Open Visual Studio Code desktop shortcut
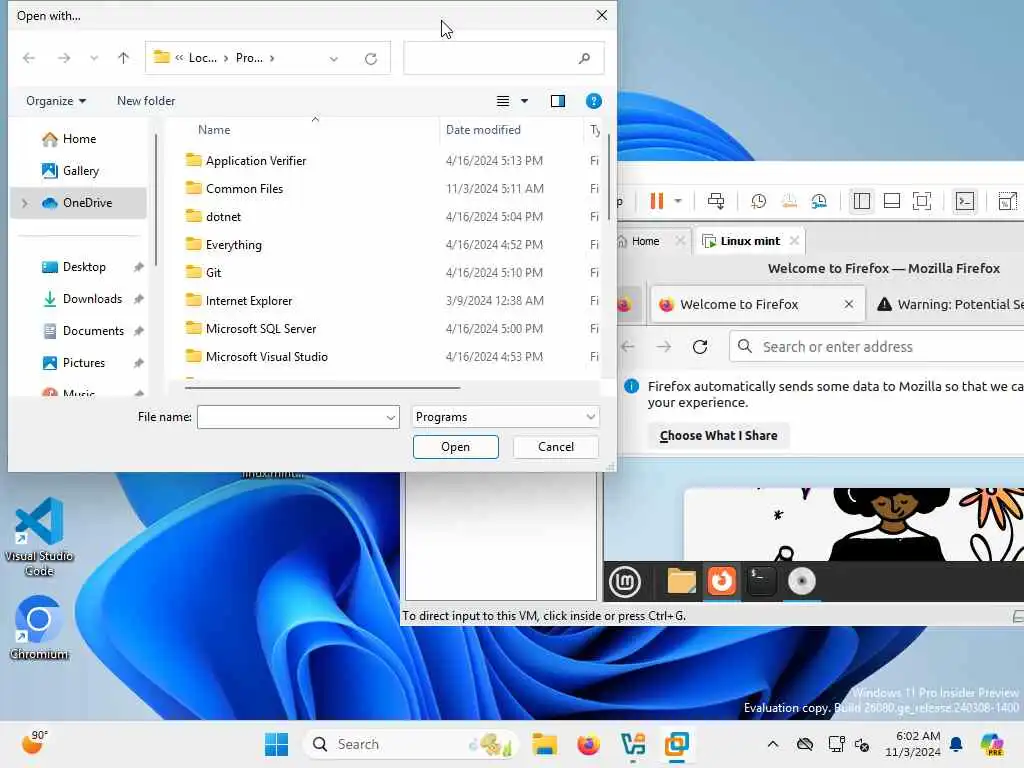 pos(39,537)
